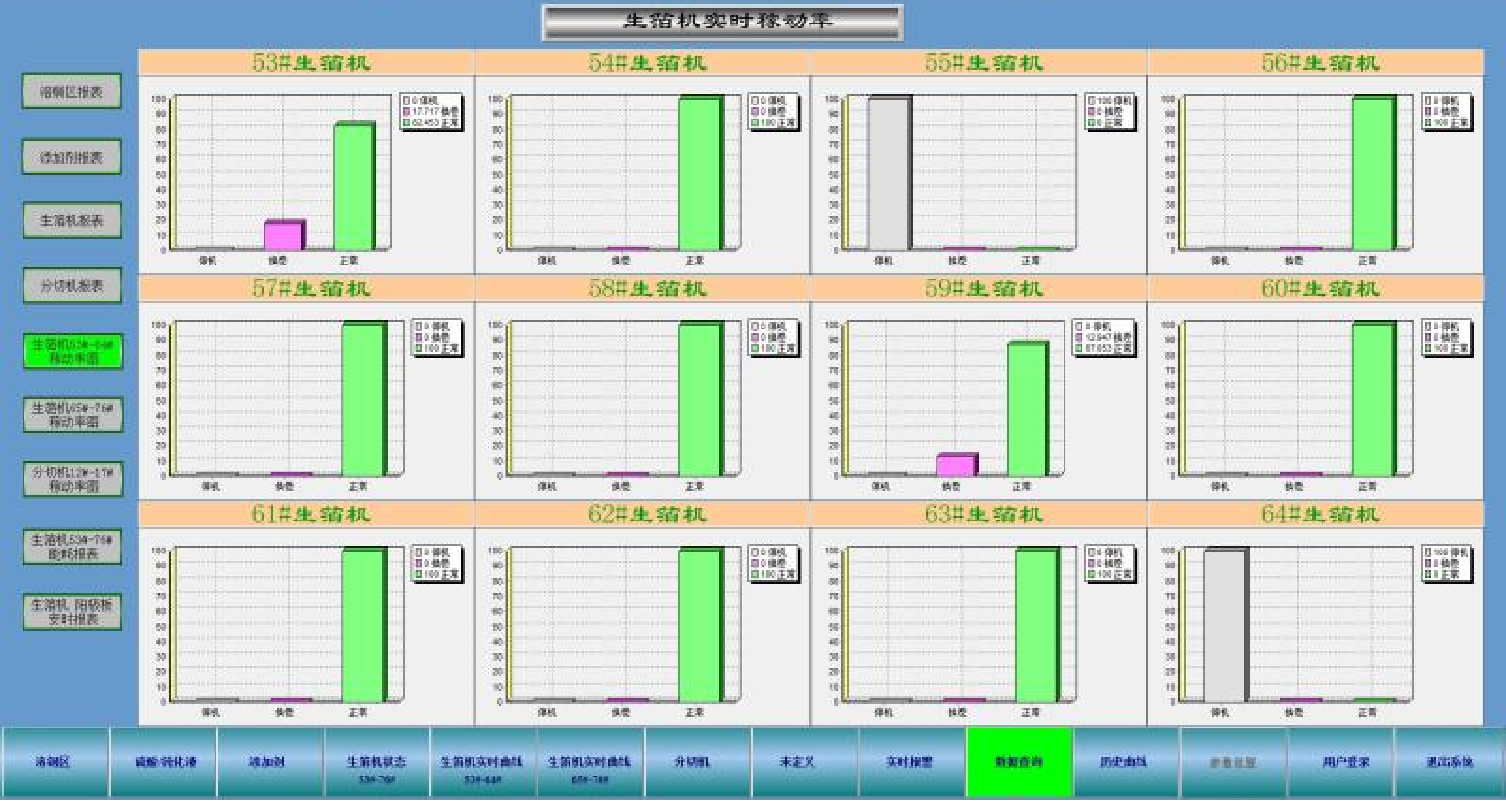Click the legend box of 64# chart
The width and height of the screenshot is (1506, 801).
[x=1447, y=564]
